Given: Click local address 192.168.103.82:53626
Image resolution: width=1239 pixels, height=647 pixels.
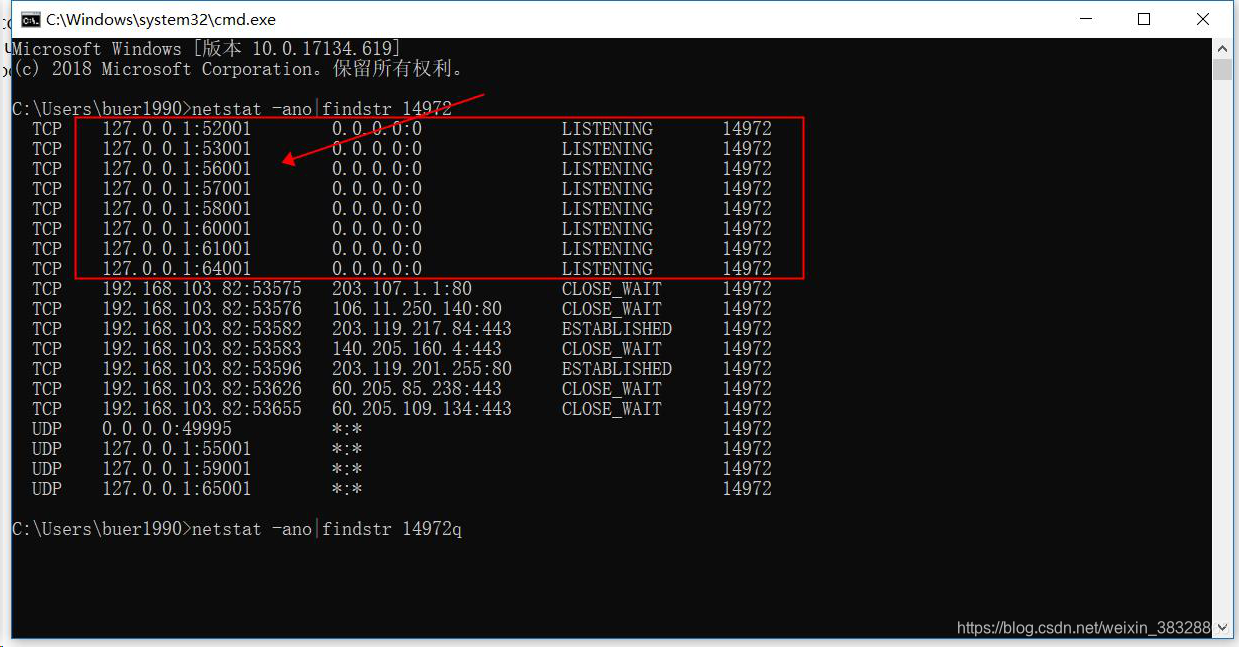Looking at the screenshot, I should click(x=202, y=389).
